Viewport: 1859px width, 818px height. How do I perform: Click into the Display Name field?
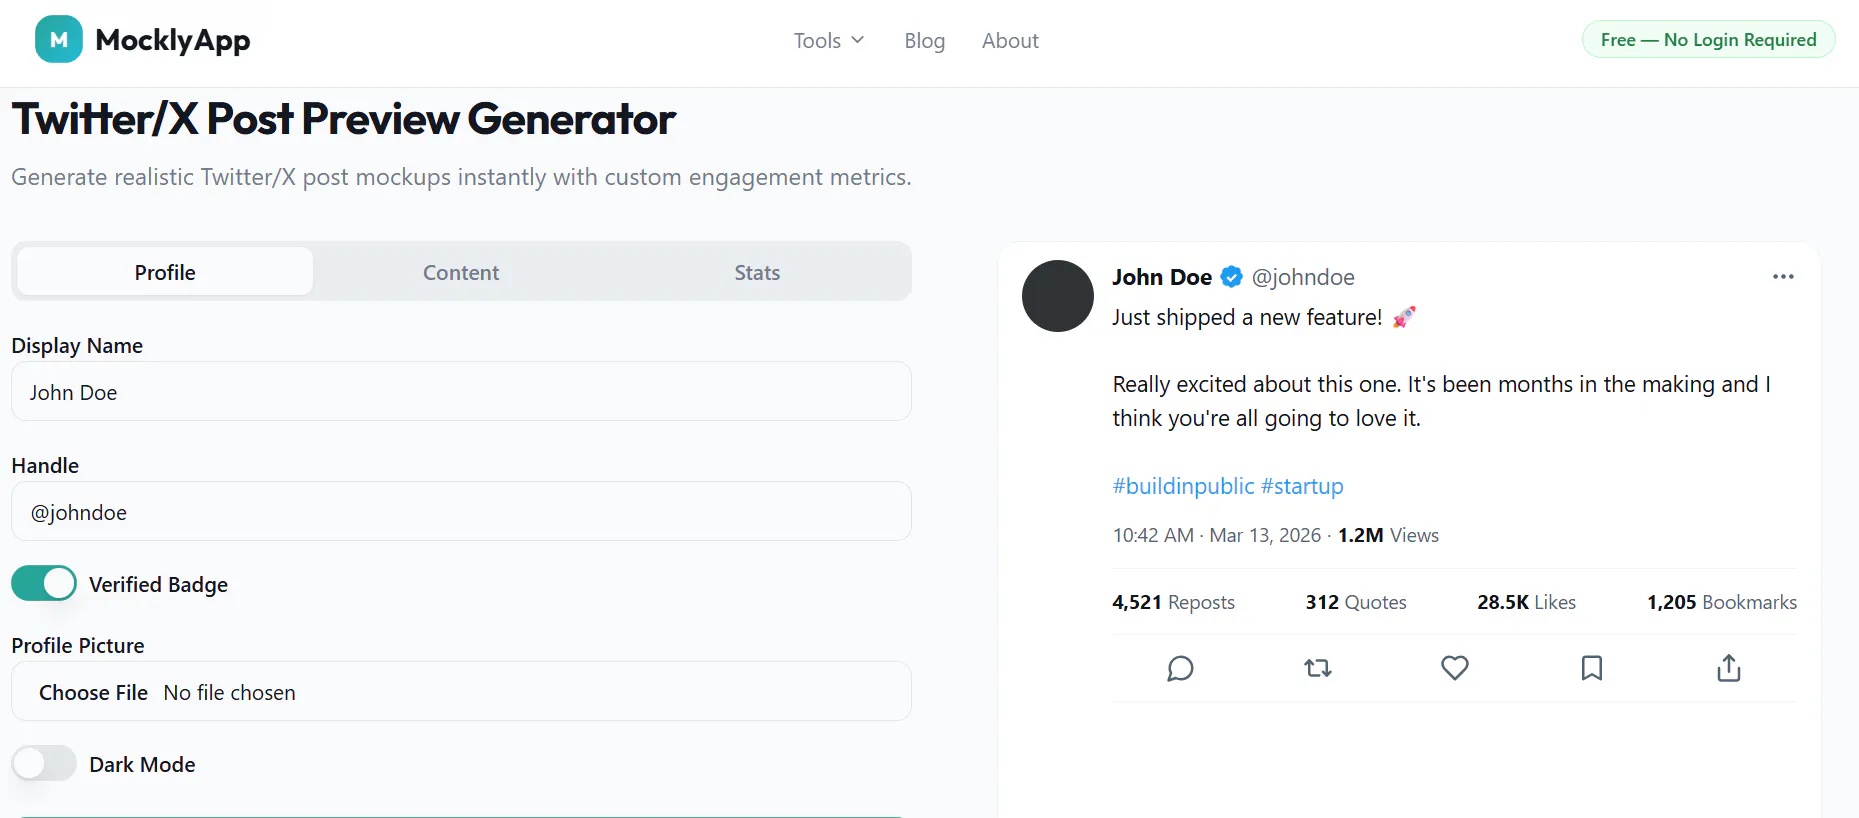tap(461, 391)
